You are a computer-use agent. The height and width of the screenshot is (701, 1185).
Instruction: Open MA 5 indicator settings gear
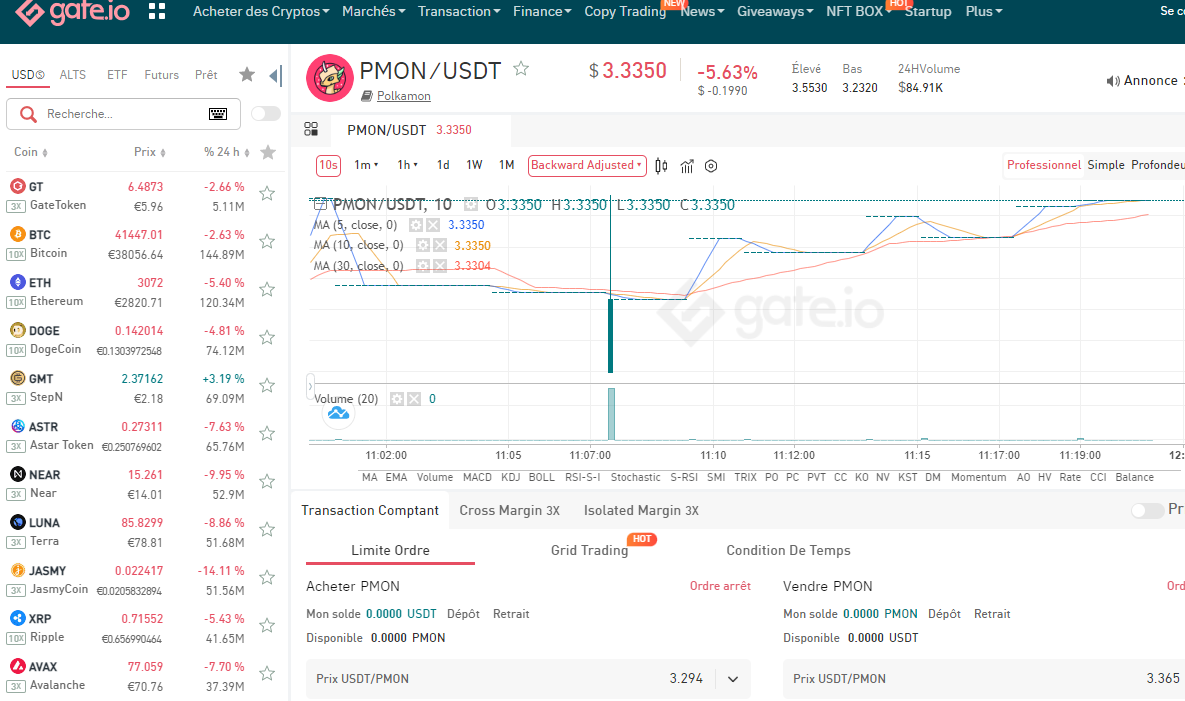click(x=416, y=225)
